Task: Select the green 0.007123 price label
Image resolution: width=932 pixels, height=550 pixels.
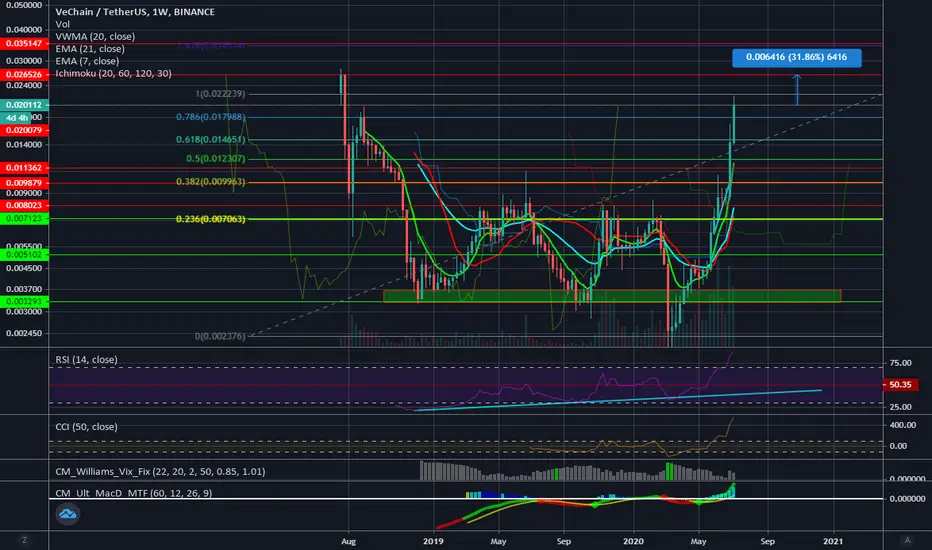Action: [24, 219]
